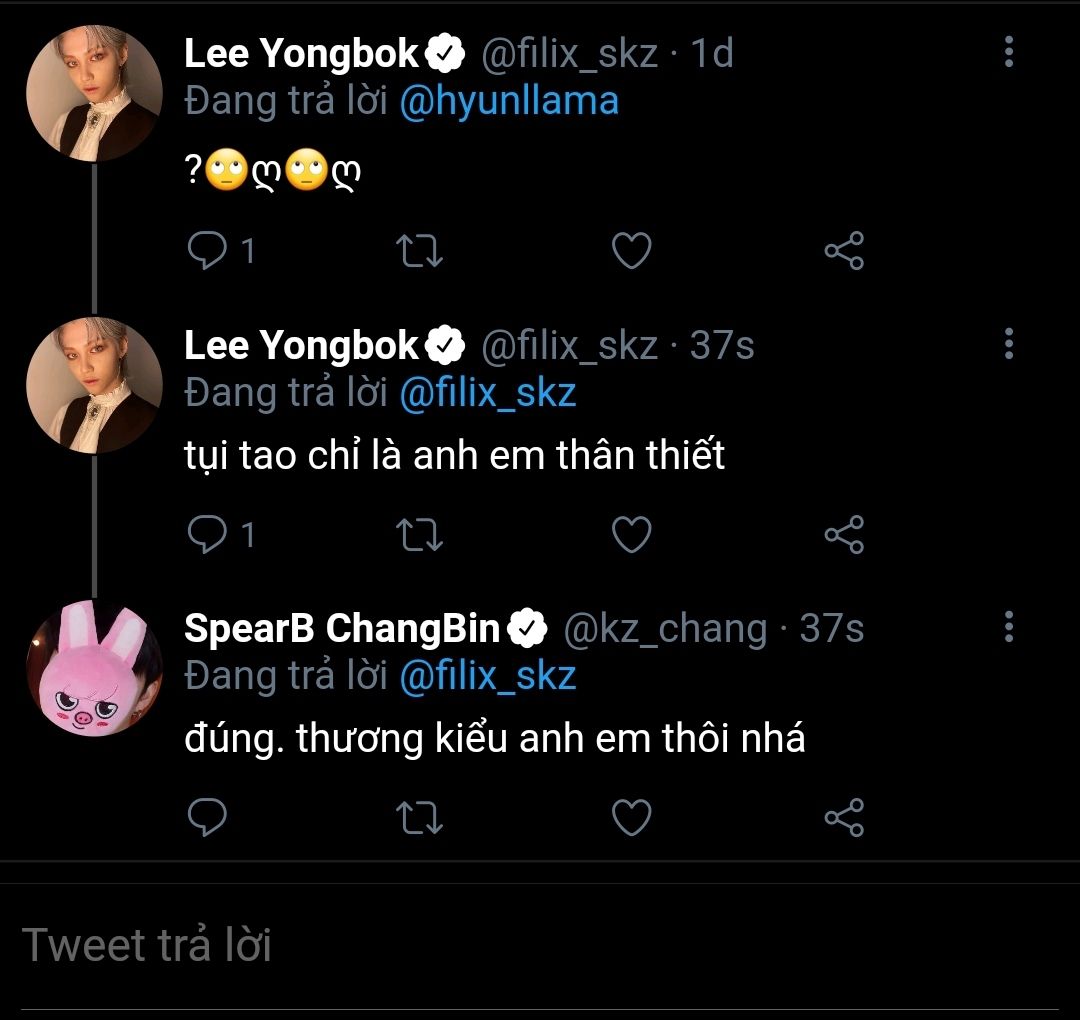Screen dimensions: 1080x1020
Task: Open the @hyunllama profile link
Action: 508,101
